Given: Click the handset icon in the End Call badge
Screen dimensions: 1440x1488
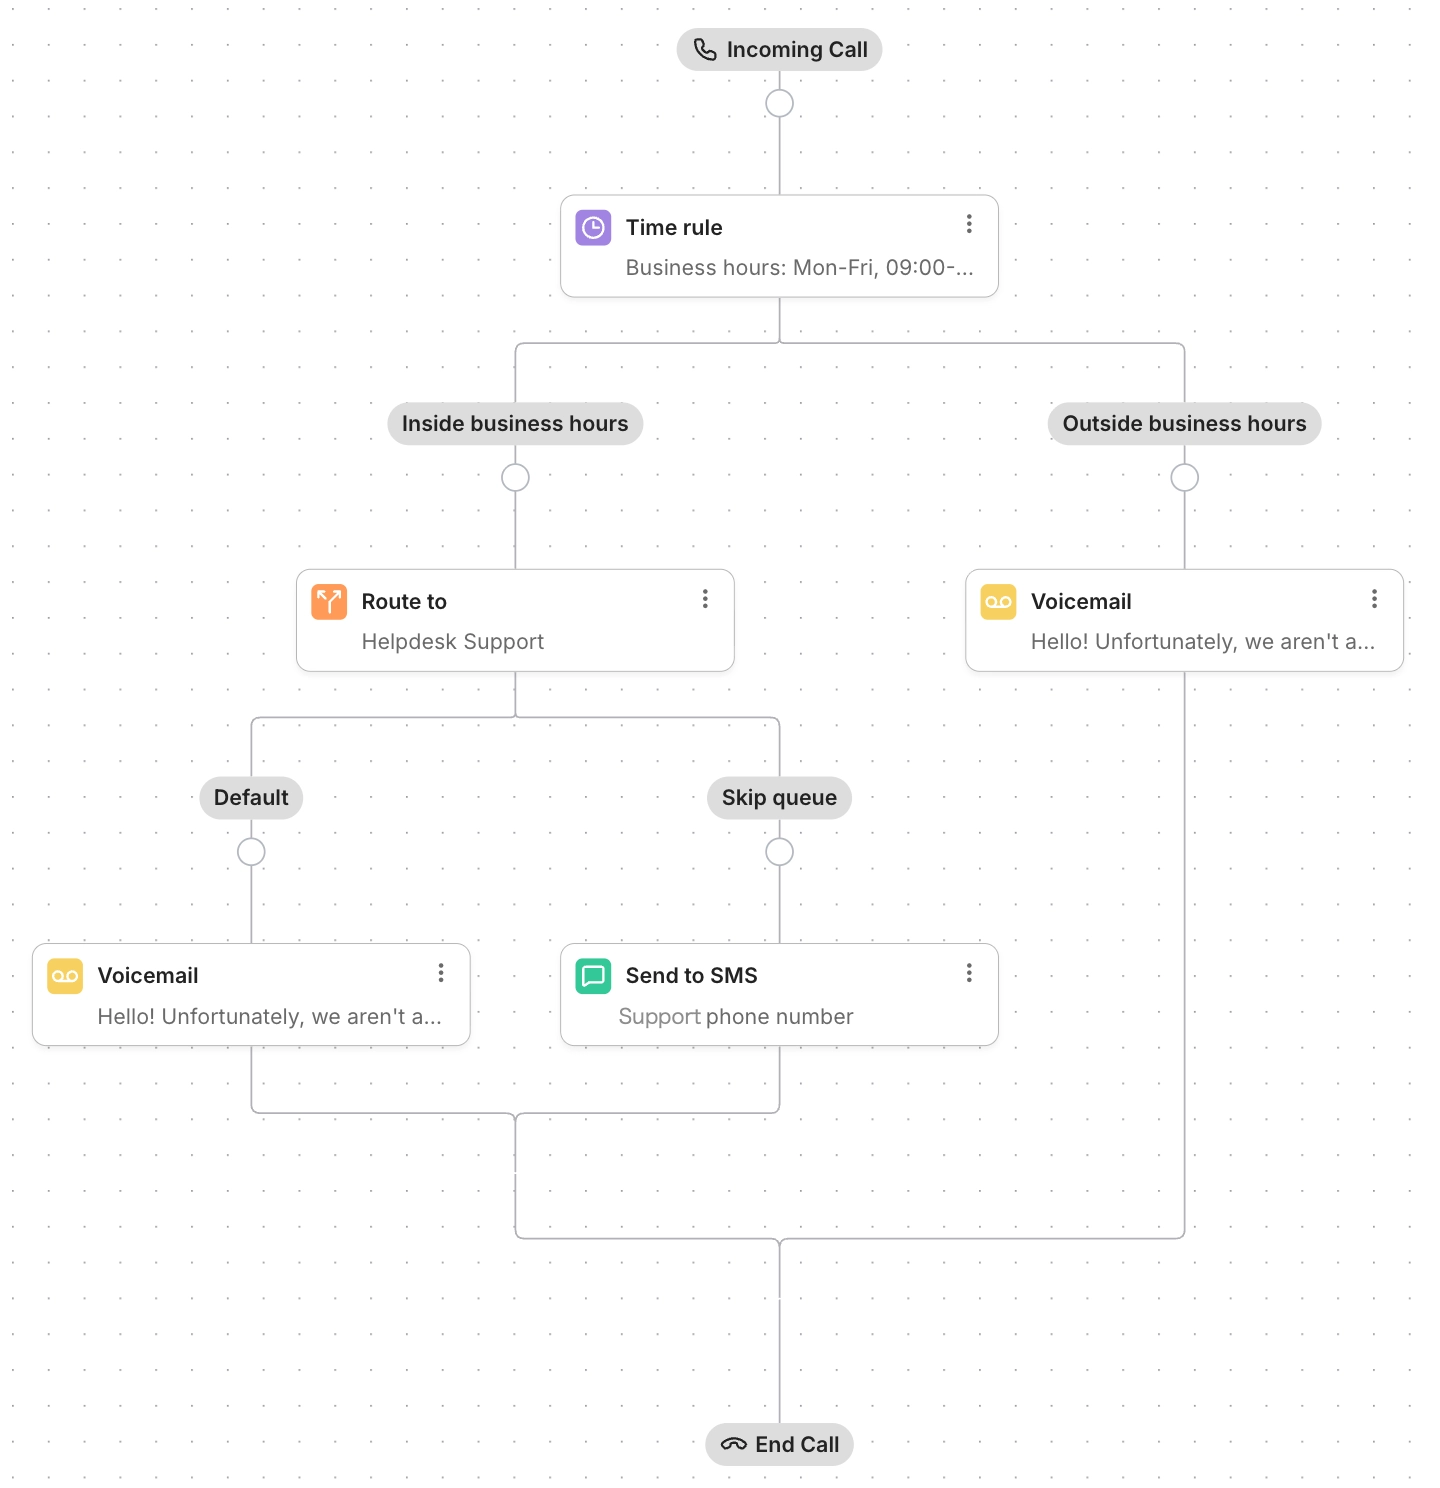Looking at the screenshot, I should tap(733, 1444).
